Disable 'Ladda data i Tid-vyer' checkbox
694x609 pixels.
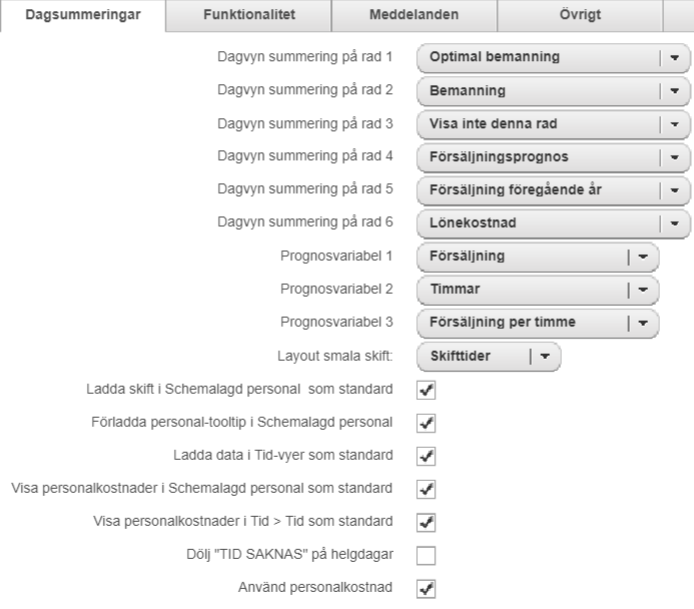point(427,455)
